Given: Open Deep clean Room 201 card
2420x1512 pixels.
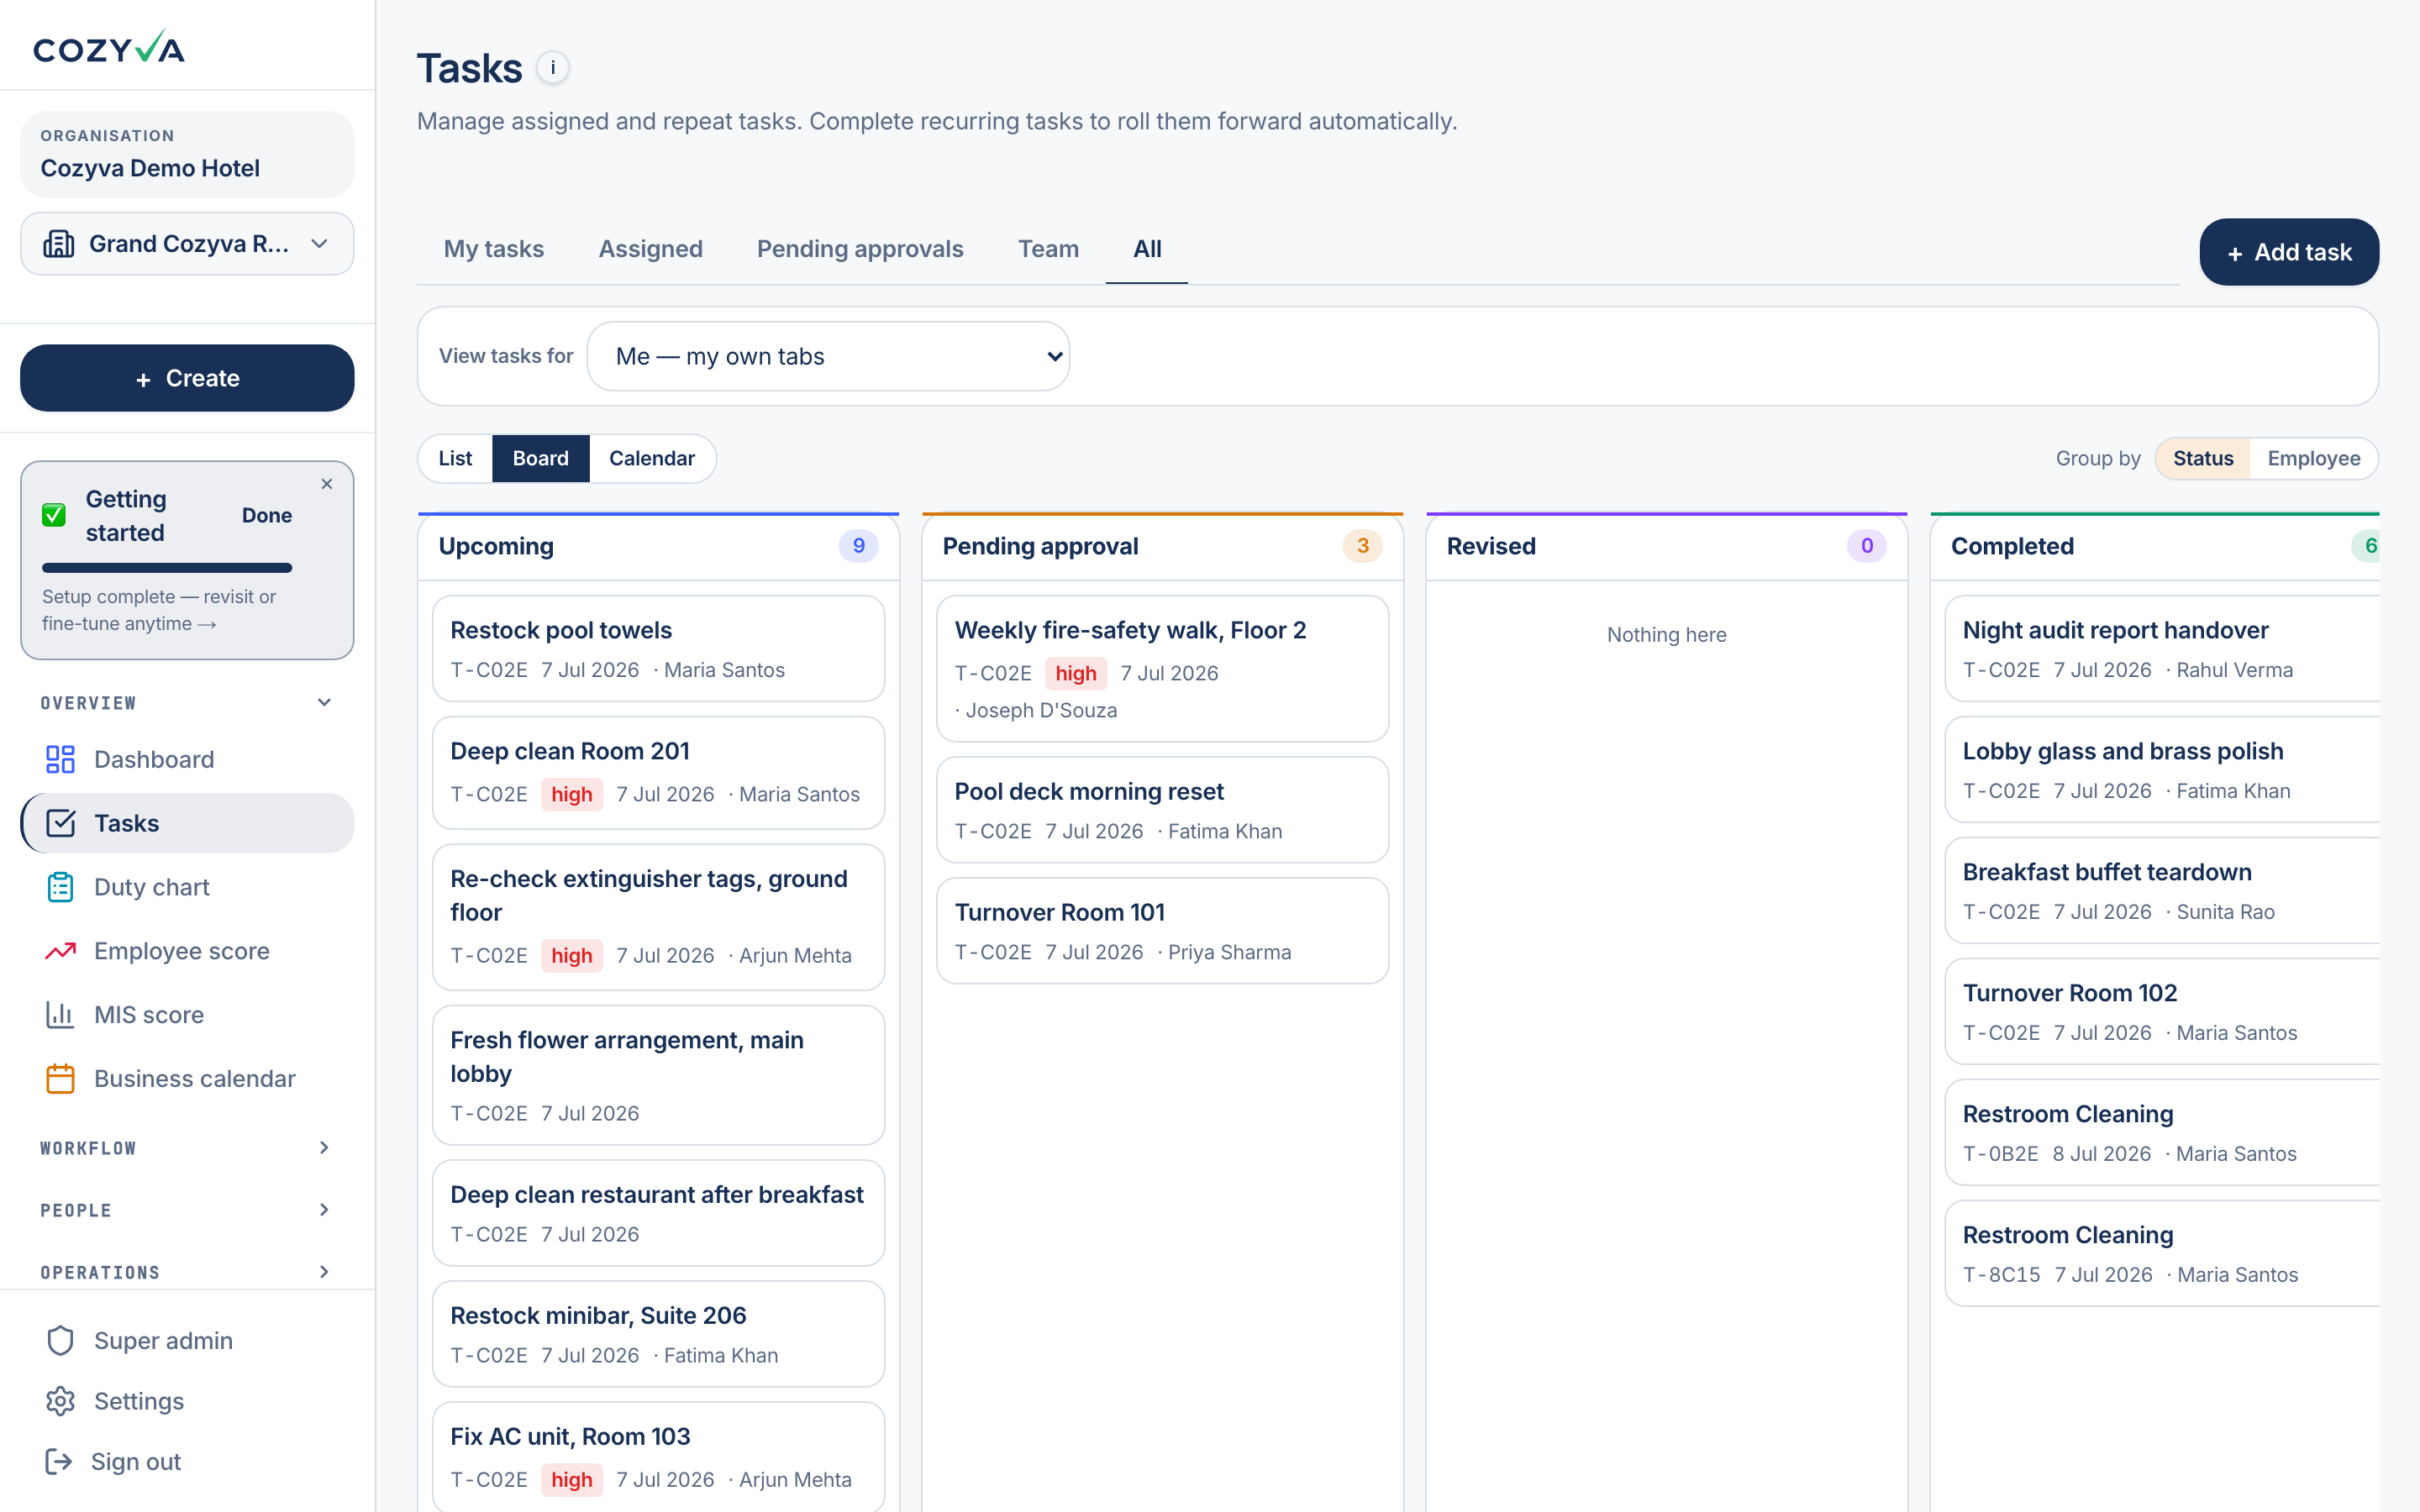Looking at the screenshot, I should tap(658, 772).
